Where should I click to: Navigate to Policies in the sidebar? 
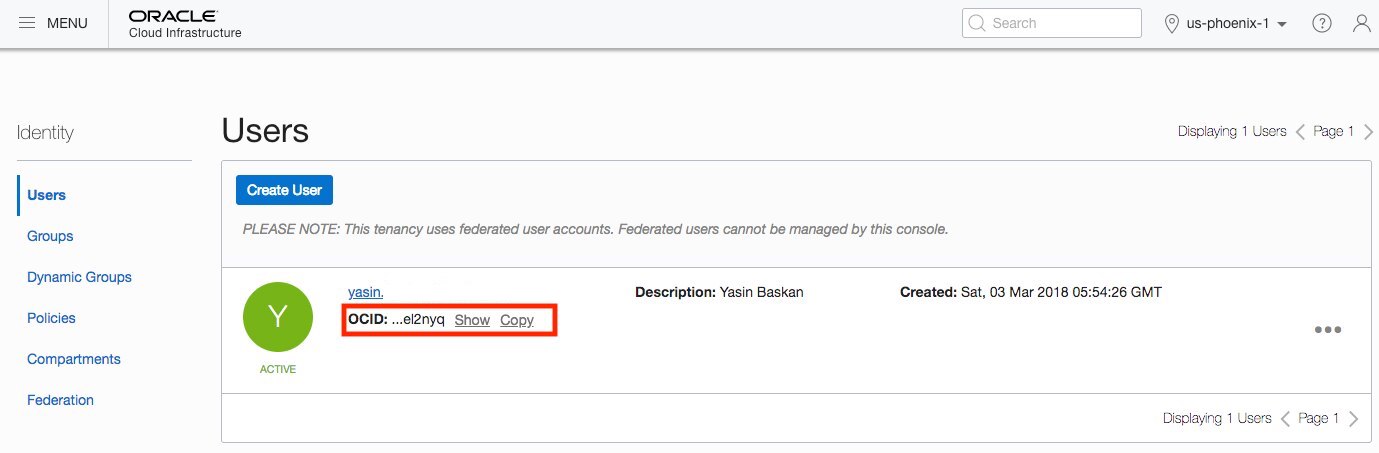coord(51,318)
